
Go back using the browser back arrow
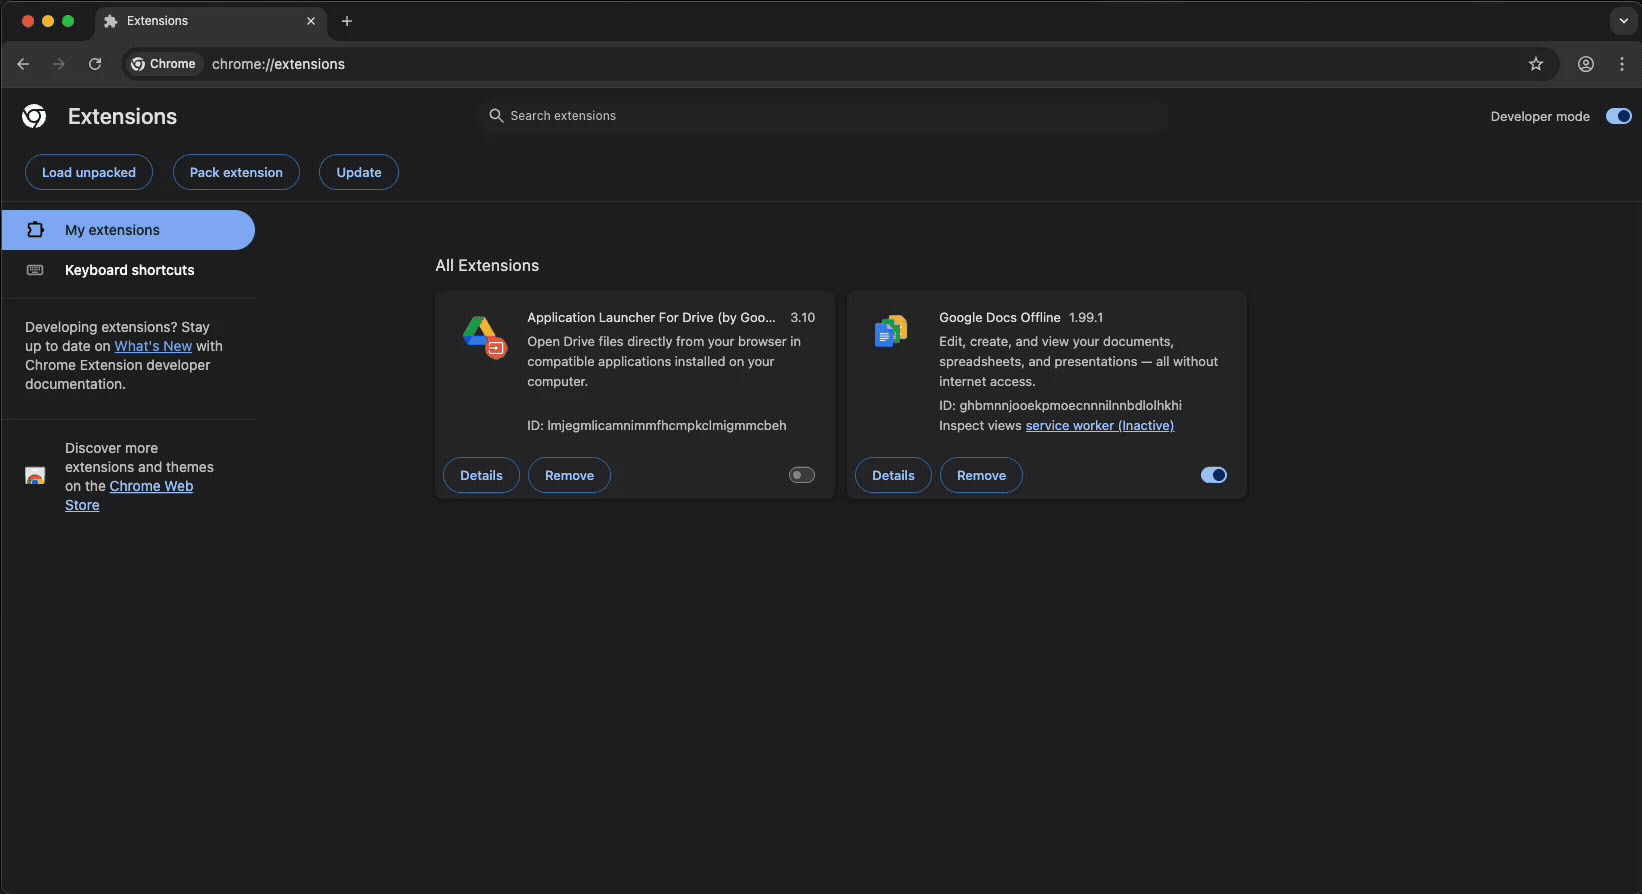23,64
